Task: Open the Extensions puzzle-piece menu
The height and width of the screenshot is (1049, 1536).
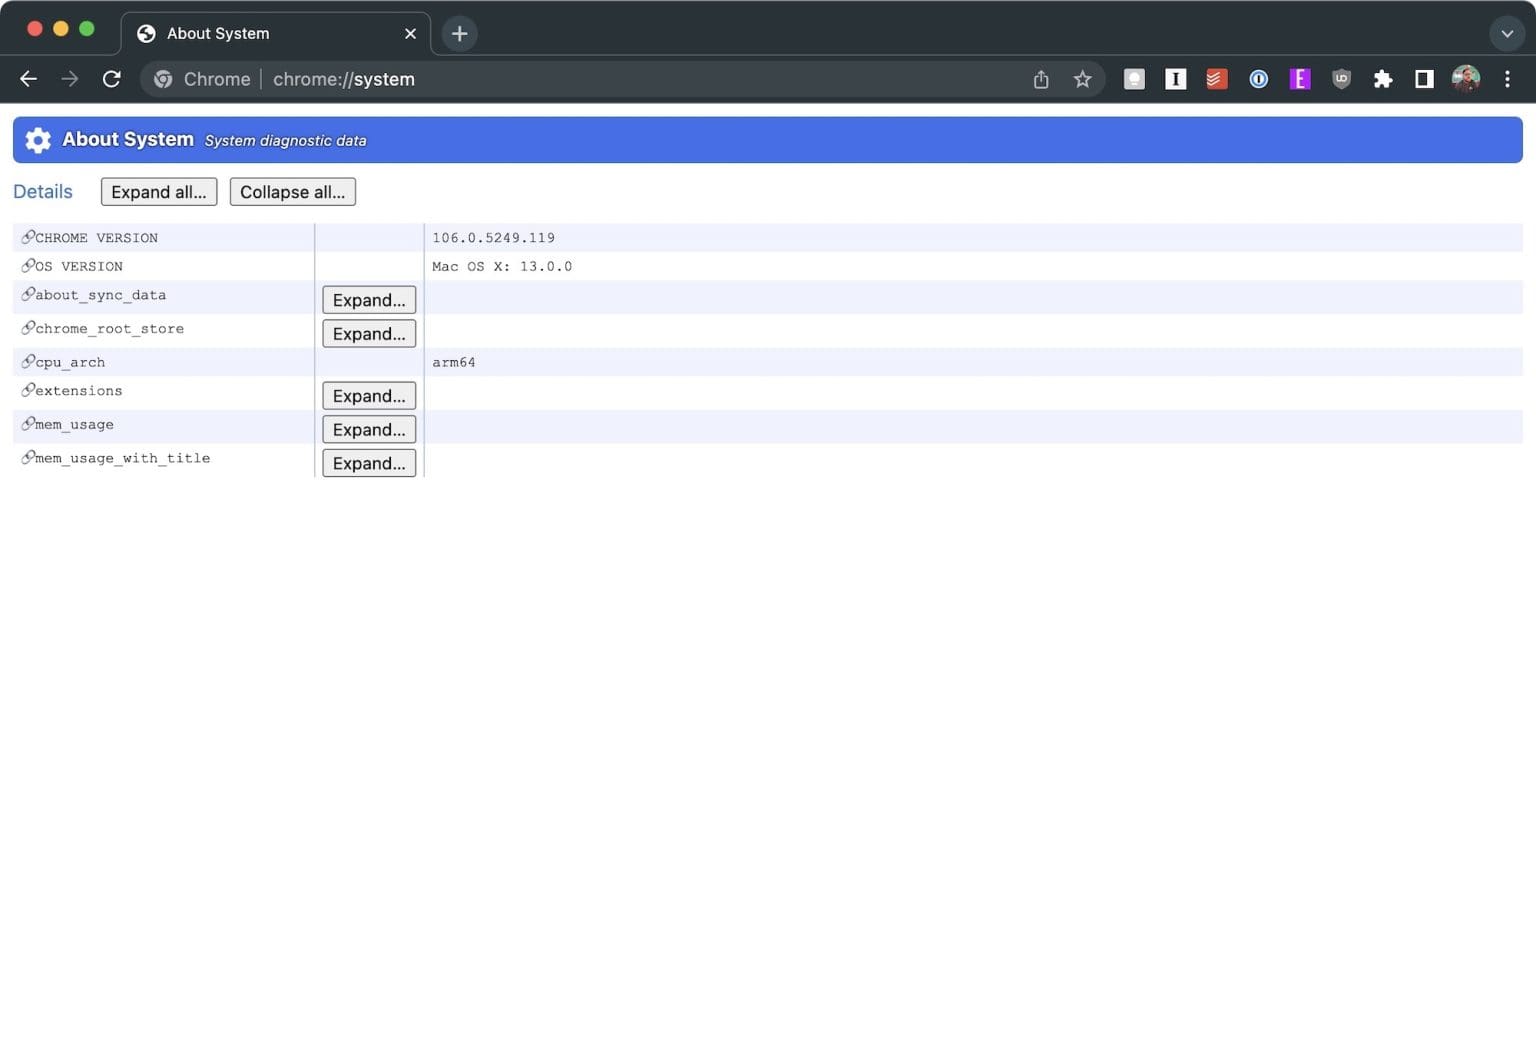Action: [x=1383, y=79]
